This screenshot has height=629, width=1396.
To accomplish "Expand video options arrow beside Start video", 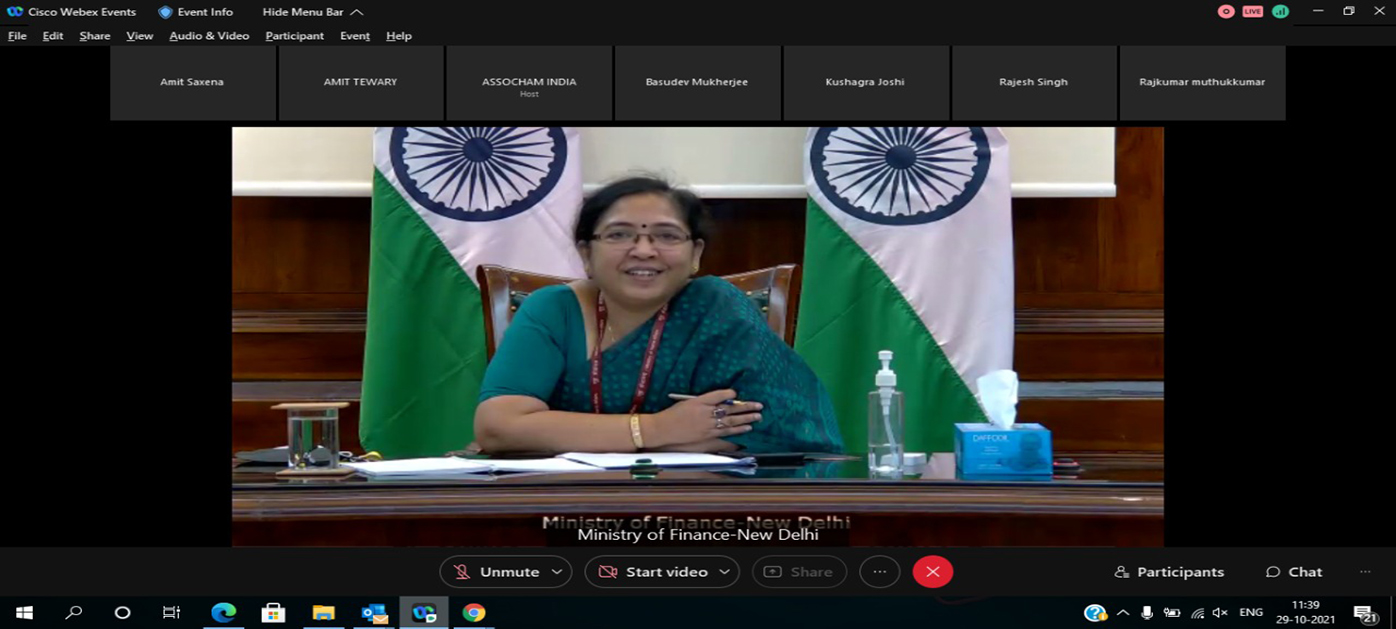I will 725,572.
